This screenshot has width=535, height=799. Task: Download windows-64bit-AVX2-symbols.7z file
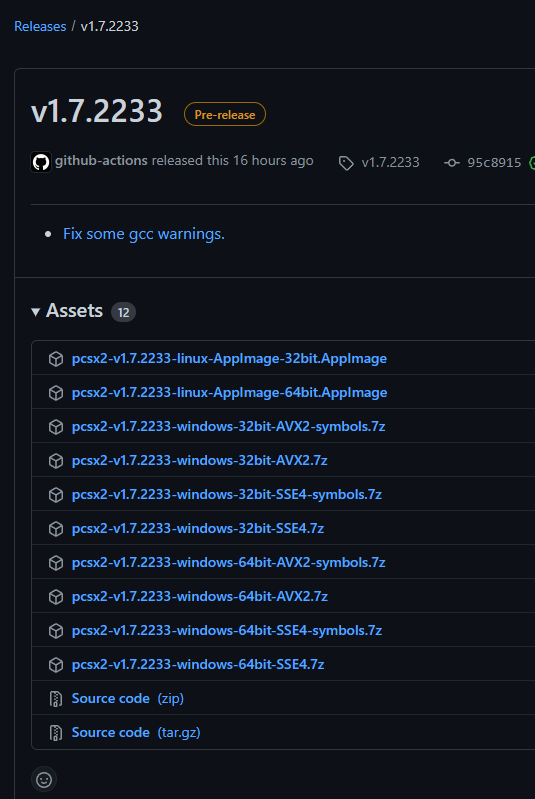point(228,563)
